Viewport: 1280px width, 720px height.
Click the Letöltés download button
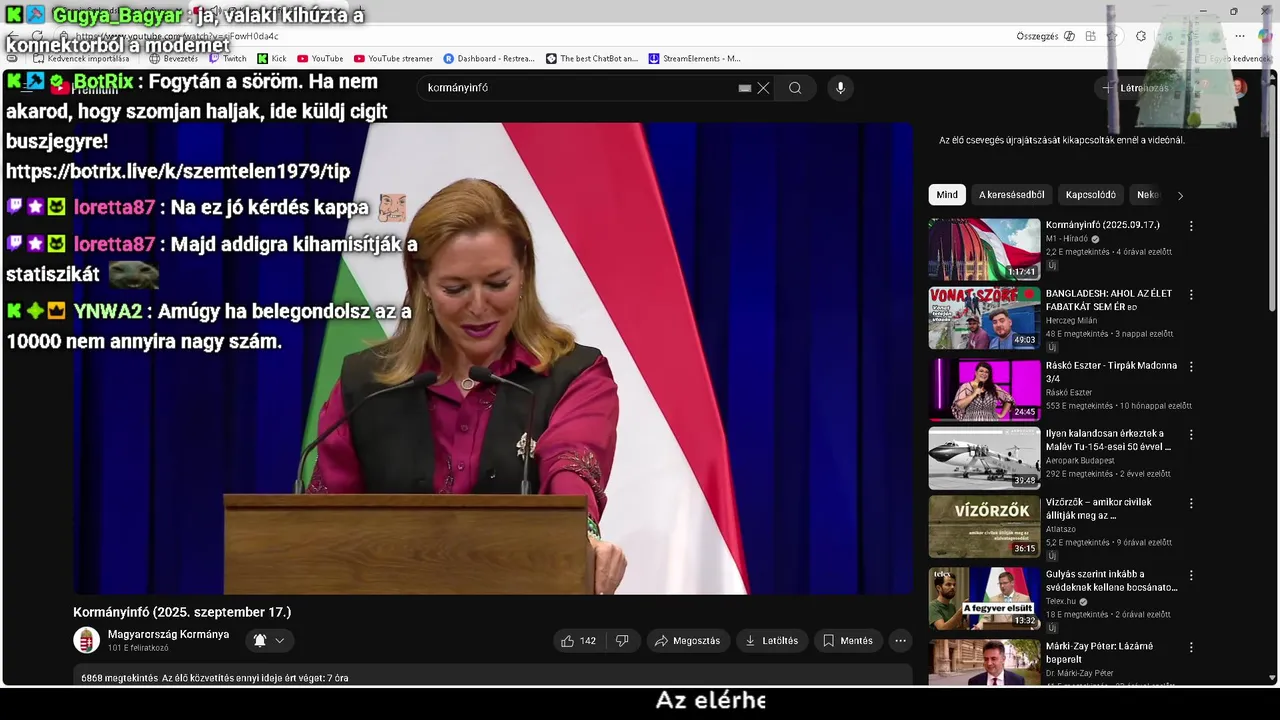click(x=771, y=641)
